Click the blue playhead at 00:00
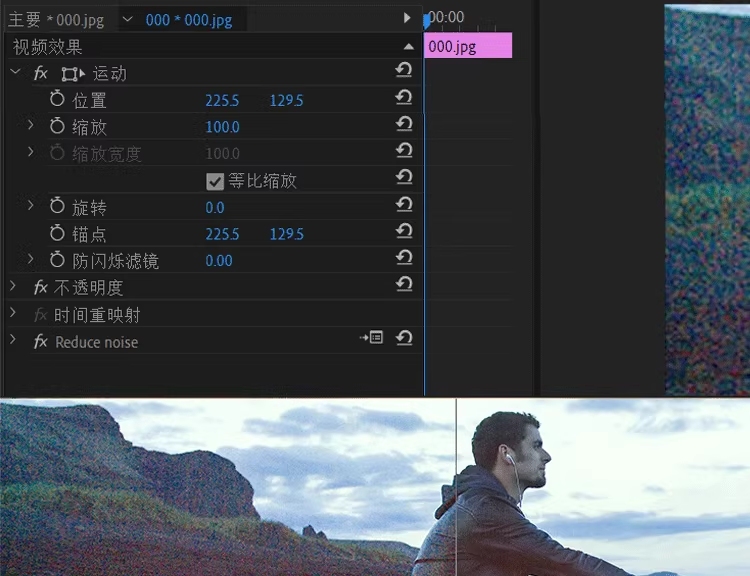 tap(427, 20)
